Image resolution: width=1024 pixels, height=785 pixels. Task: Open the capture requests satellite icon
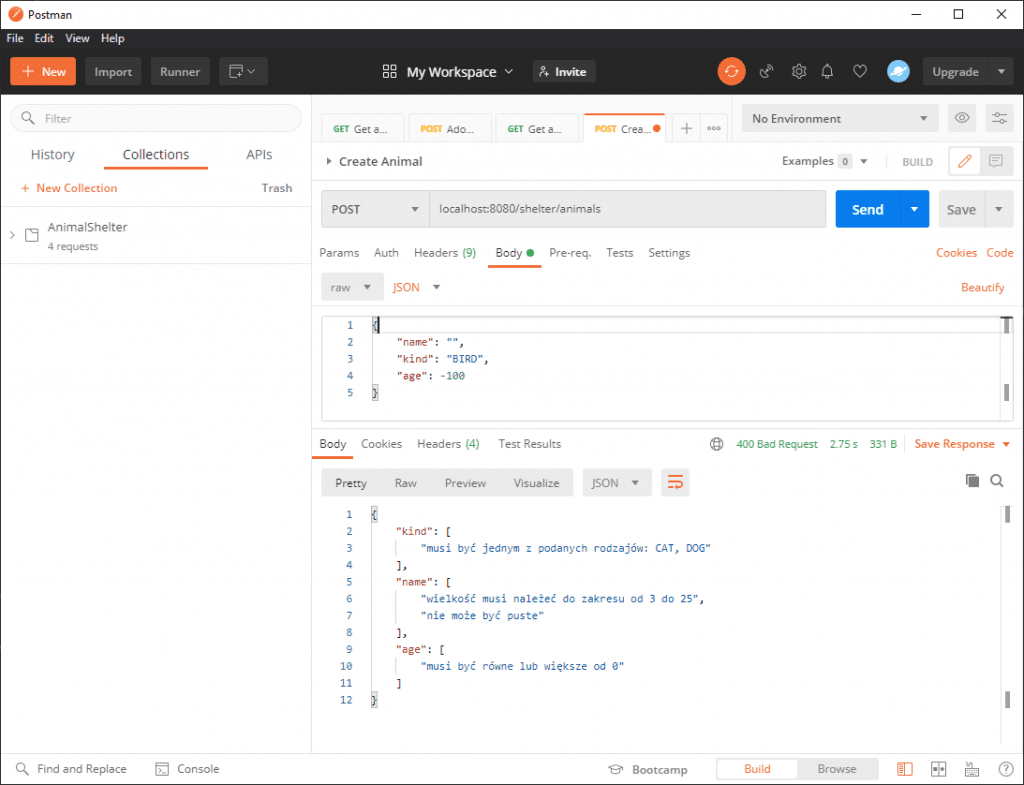click(x=767, y=72)
